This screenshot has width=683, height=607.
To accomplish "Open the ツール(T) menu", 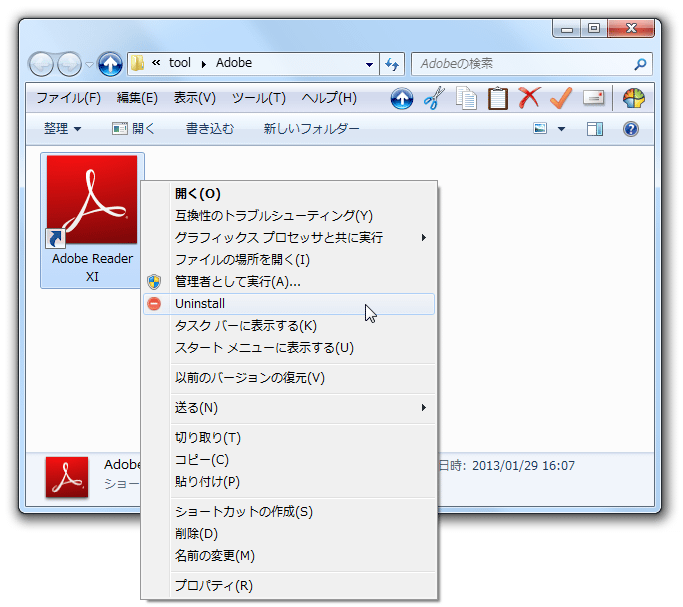I will [x=259, y=98].
